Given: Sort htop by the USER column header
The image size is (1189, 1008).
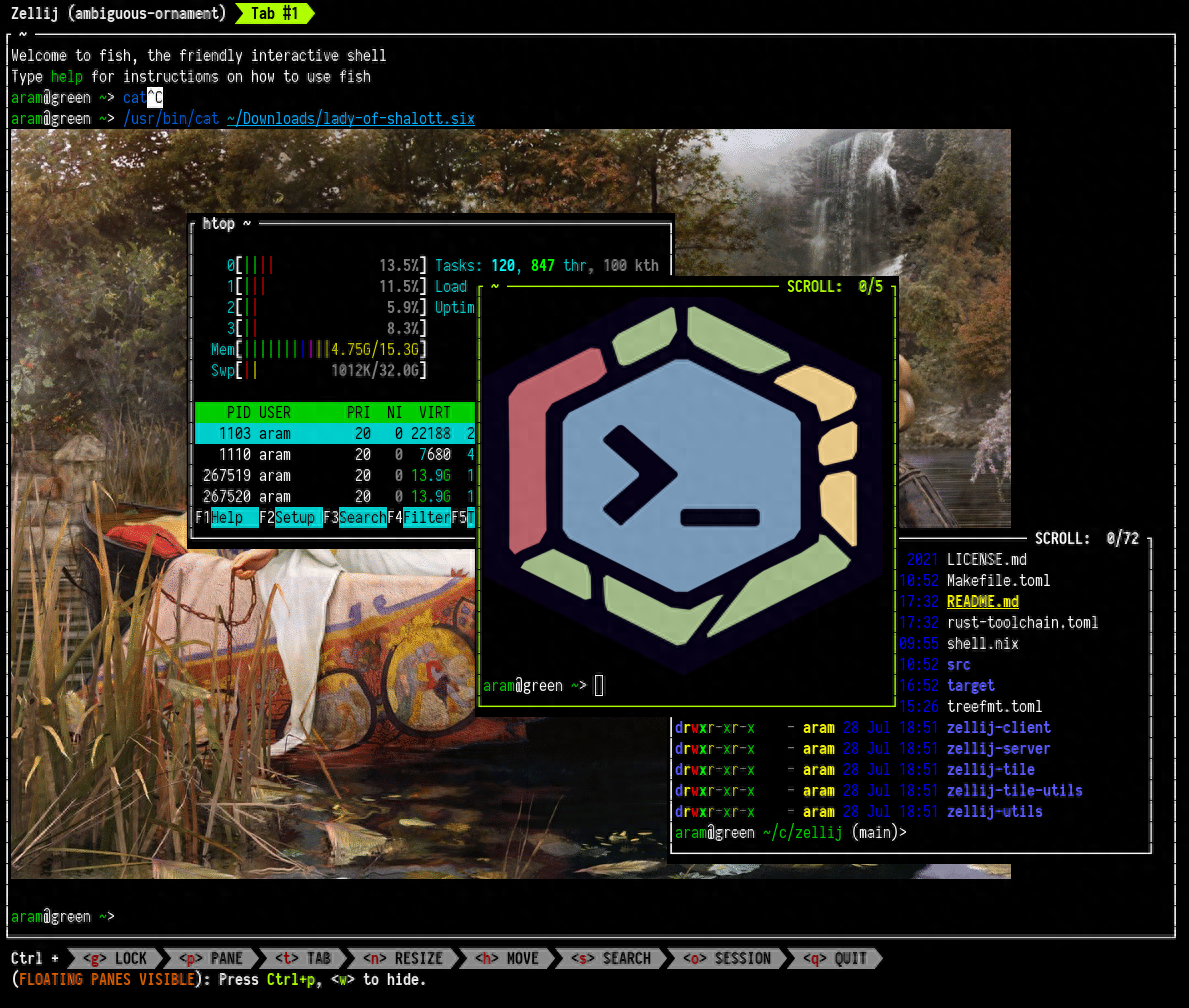Looking at the screenshot, I should click(275, 413).
